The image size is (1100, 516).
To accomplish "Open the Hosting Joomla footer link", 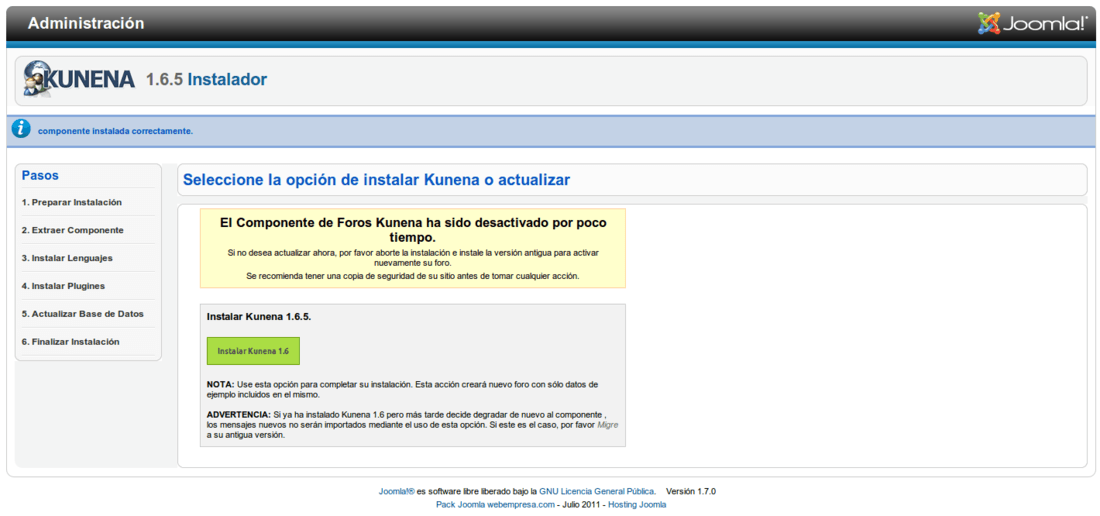I will click(637, 504).
